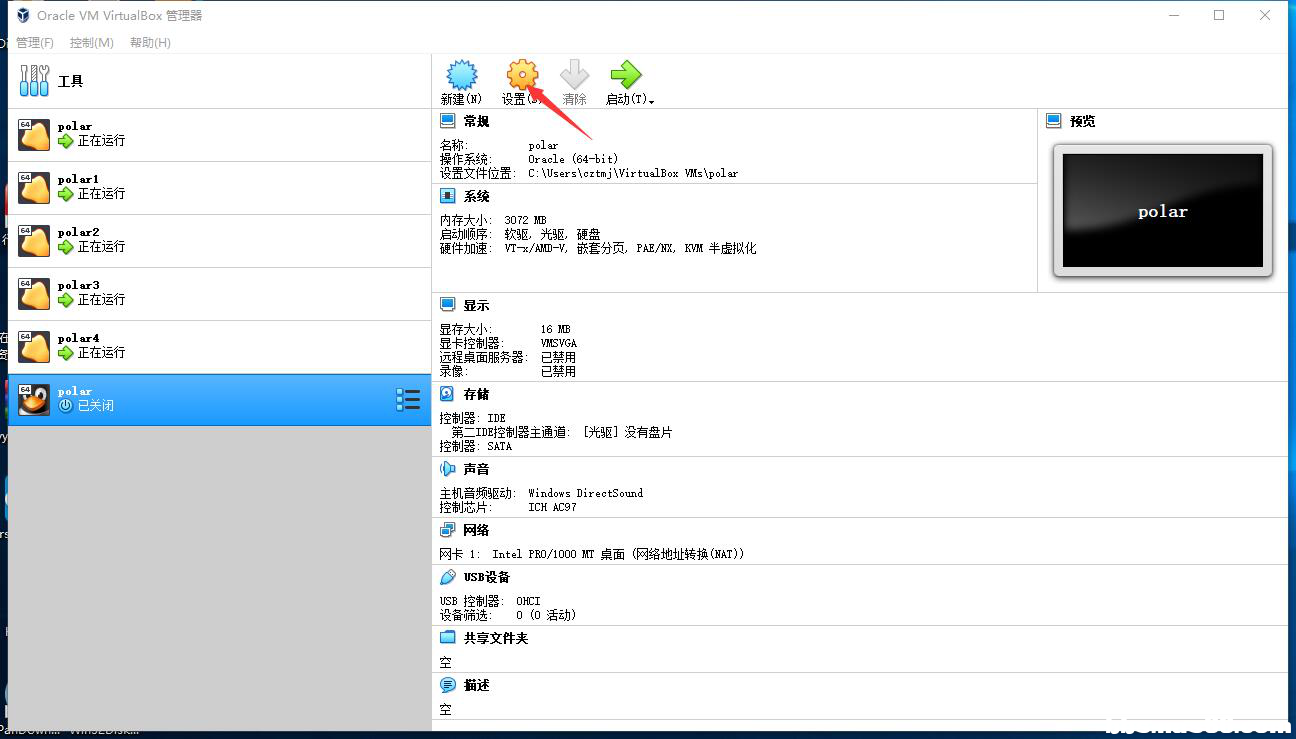Click the 清除 discard icon in toolbar
1296x739 pixels.
pos(575,74)
